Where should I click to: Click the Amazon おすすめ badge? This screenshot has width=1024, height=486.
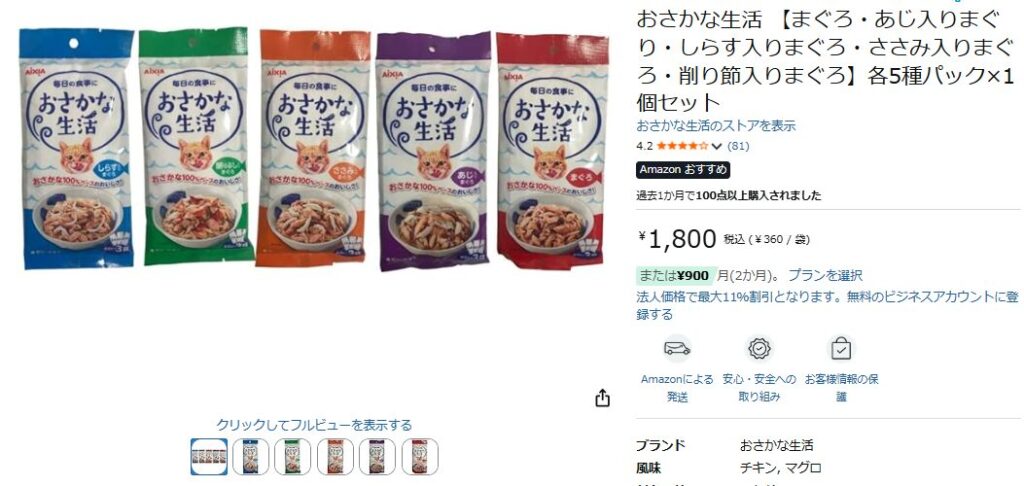coord(683,170)
